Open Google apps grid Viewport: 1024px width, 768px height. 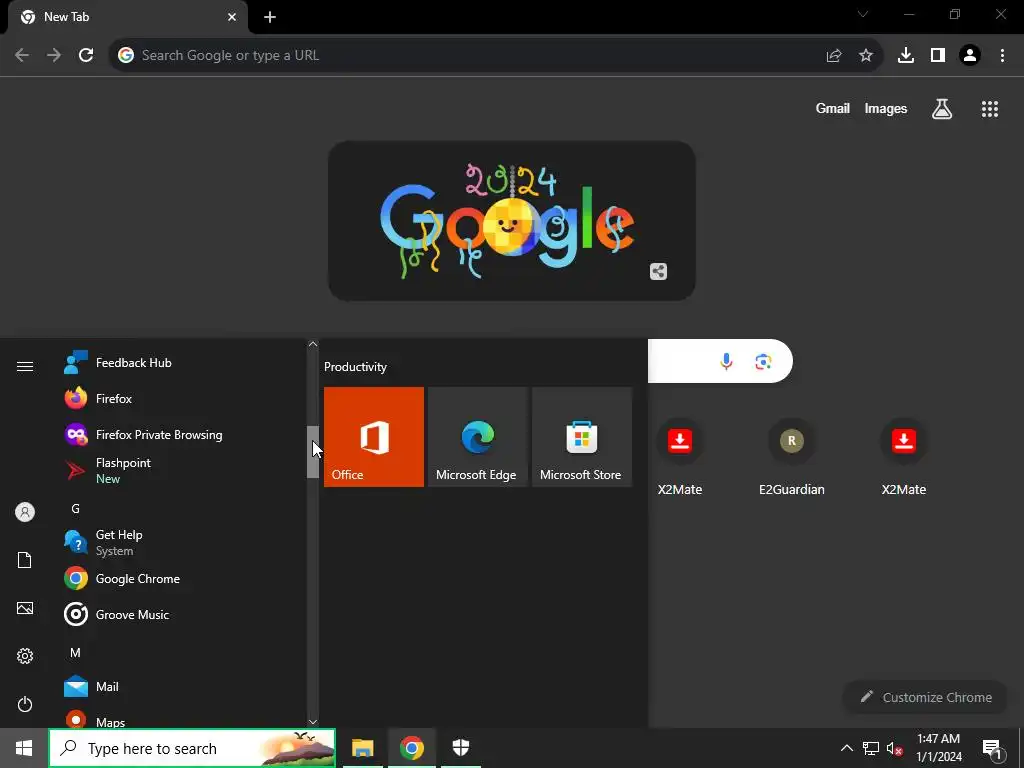[x=990, y=109]
